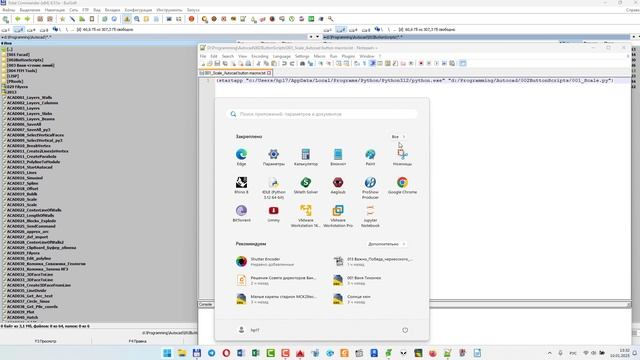Viewport: 640px width, 360px height.
Task: Launch VMware Workstation Pro
Action: tap(338, 216)
